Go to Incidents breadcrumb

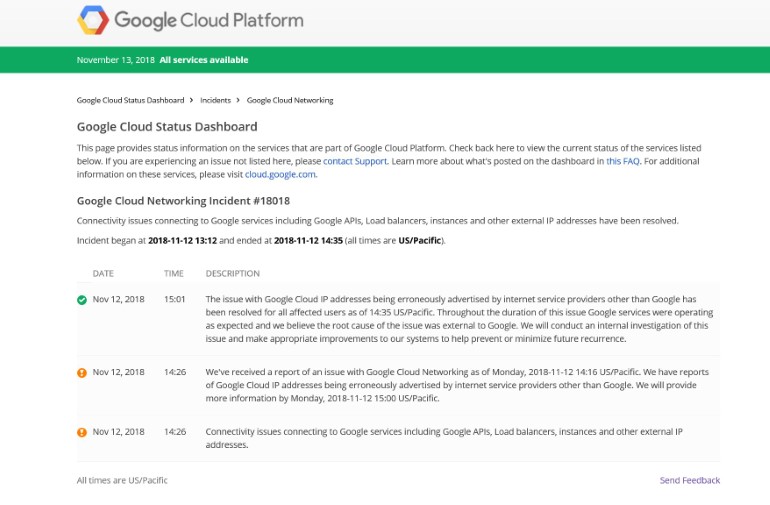click(215, 100)
